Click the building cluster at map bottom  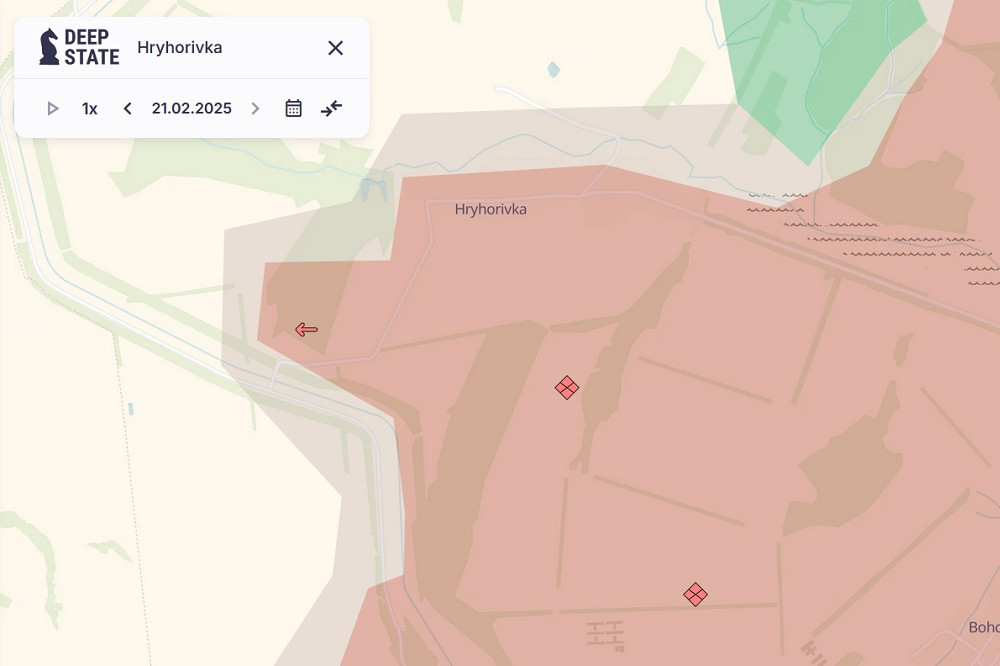605,632
